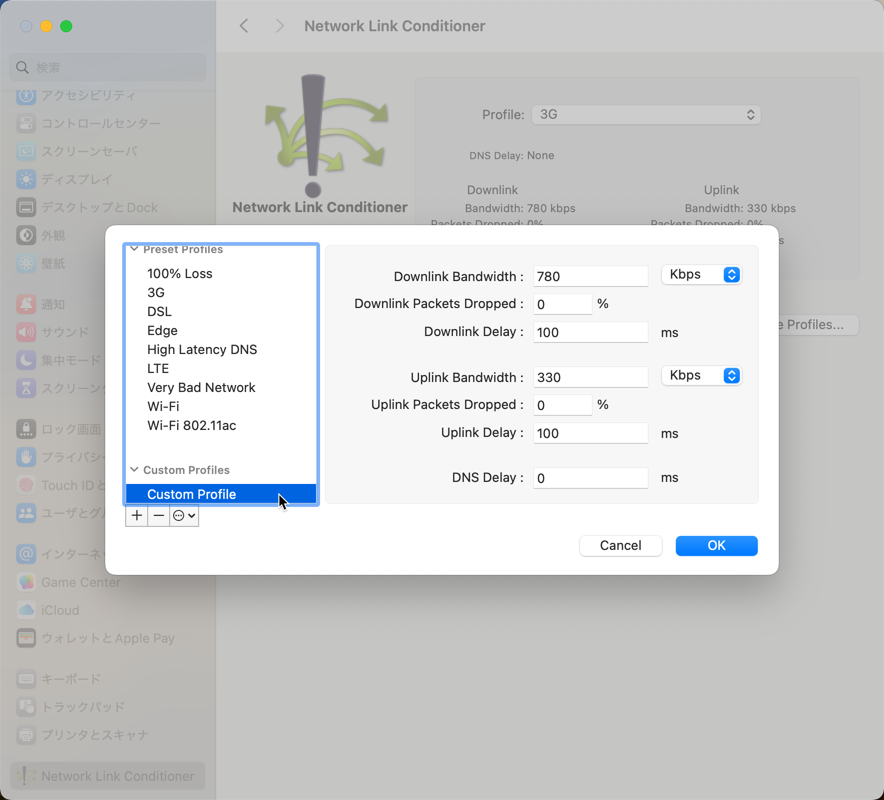Open Touch ID settings in sidebar
Viewport: 884px width, 800px height.
(x=58, y=485)
